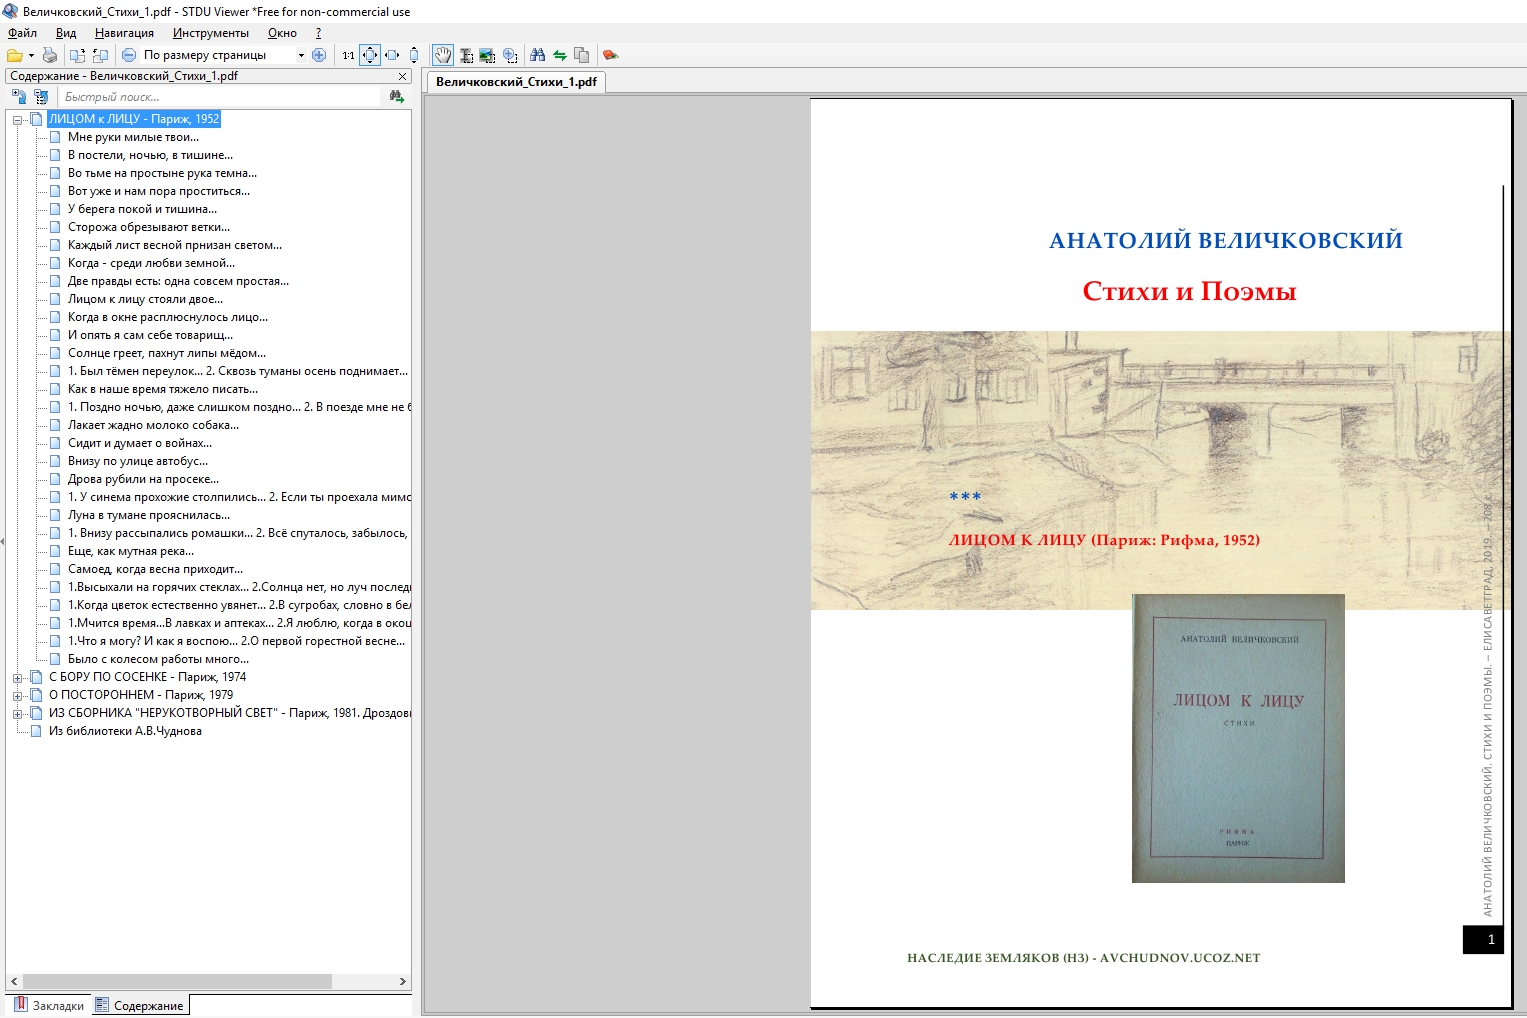This screenshot has height=1018, width=1527.
Task: Go to 'В постели, ночью, в тишине...'
Action: (150, 155)
